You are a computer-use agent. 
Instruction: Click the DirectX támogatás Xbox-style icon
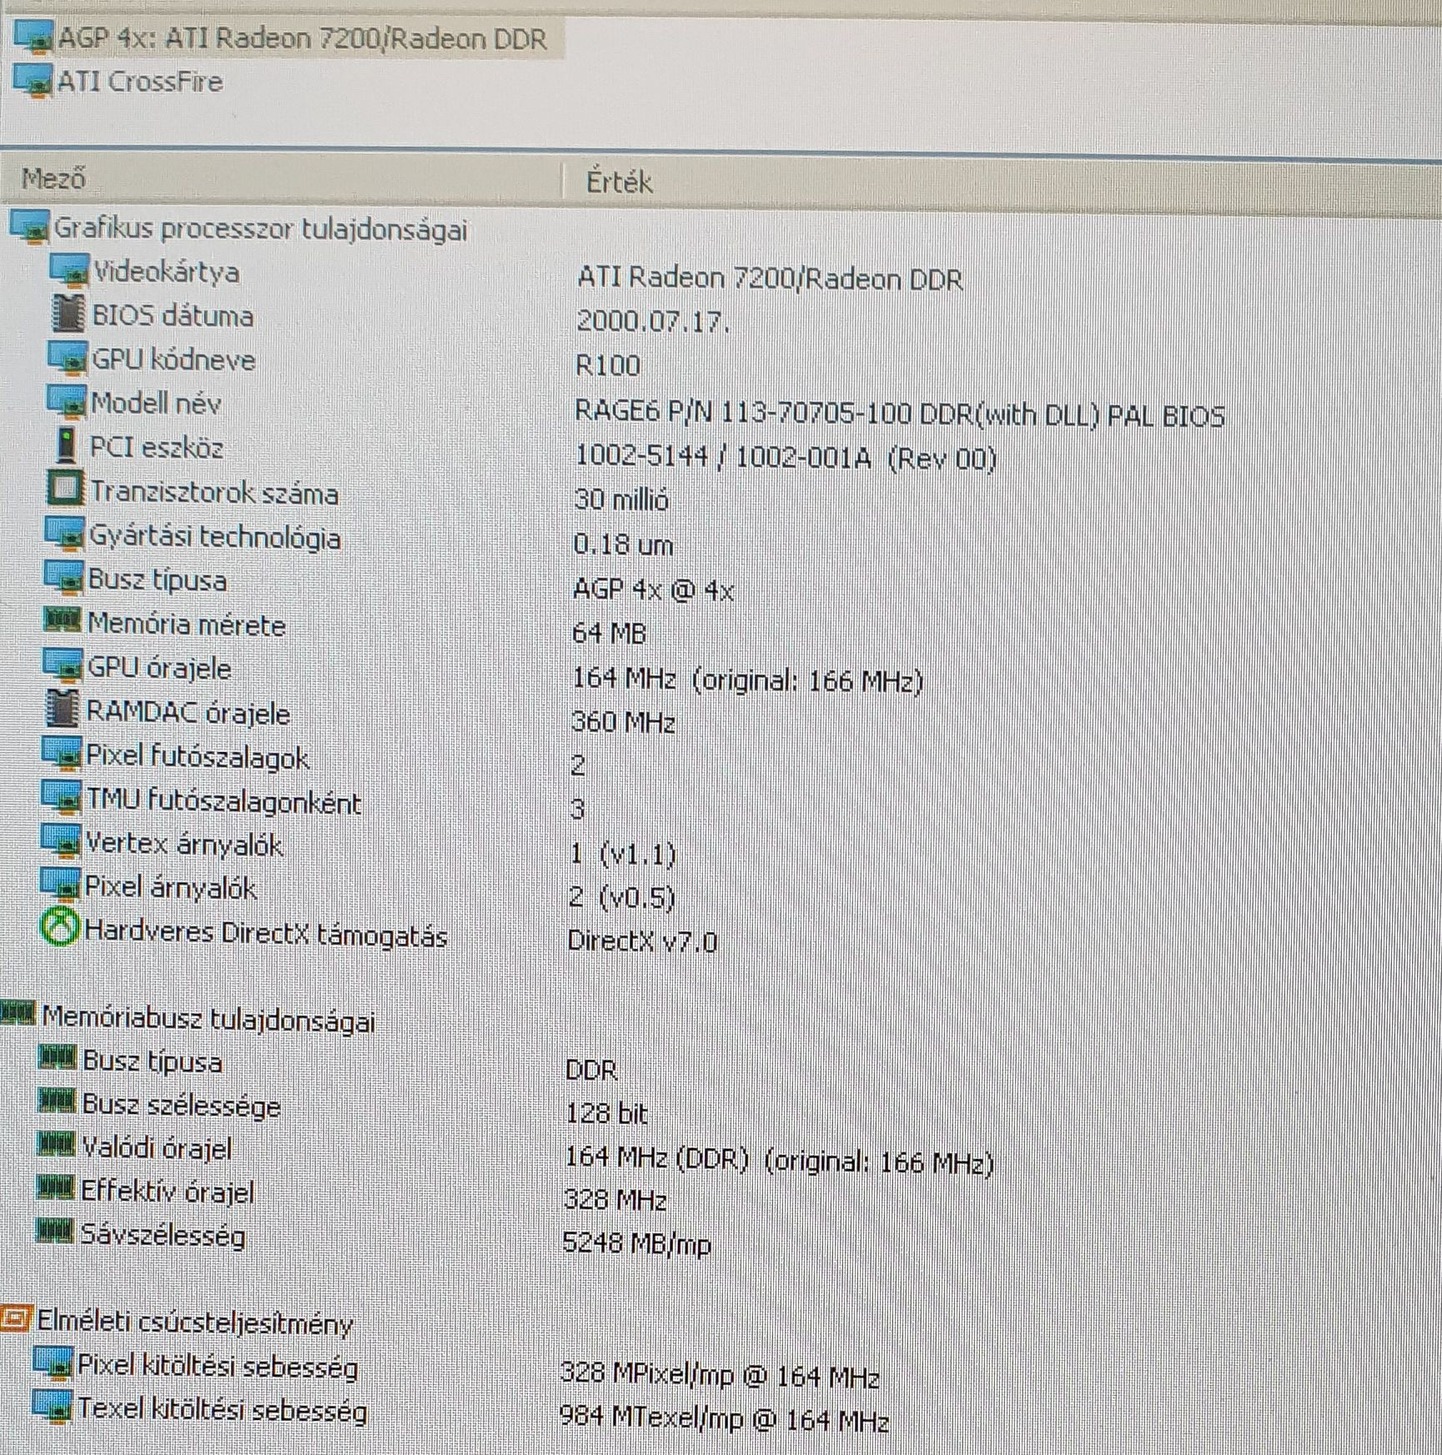click(59, 927)
